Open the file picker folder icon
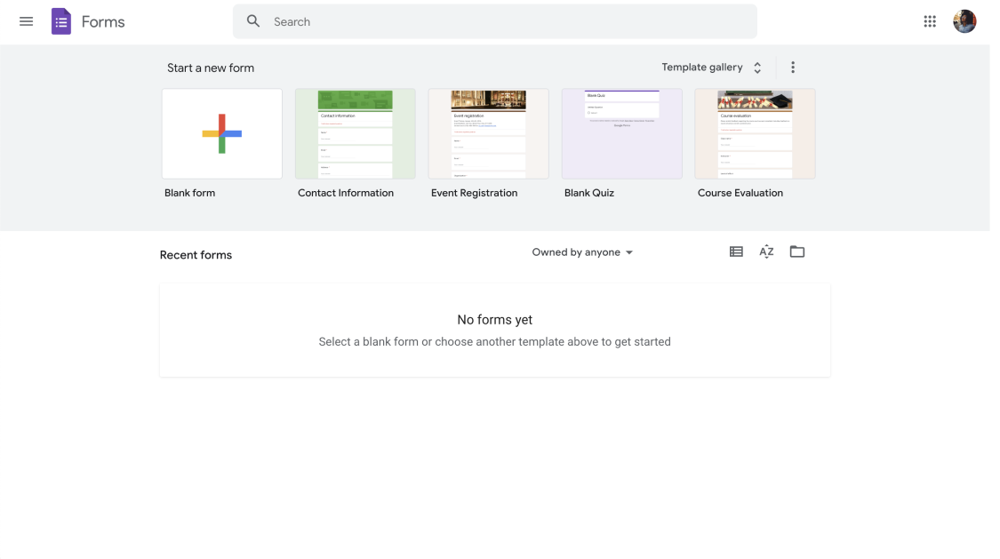This screenshot has width=1000, height=559. coord(797,252)
